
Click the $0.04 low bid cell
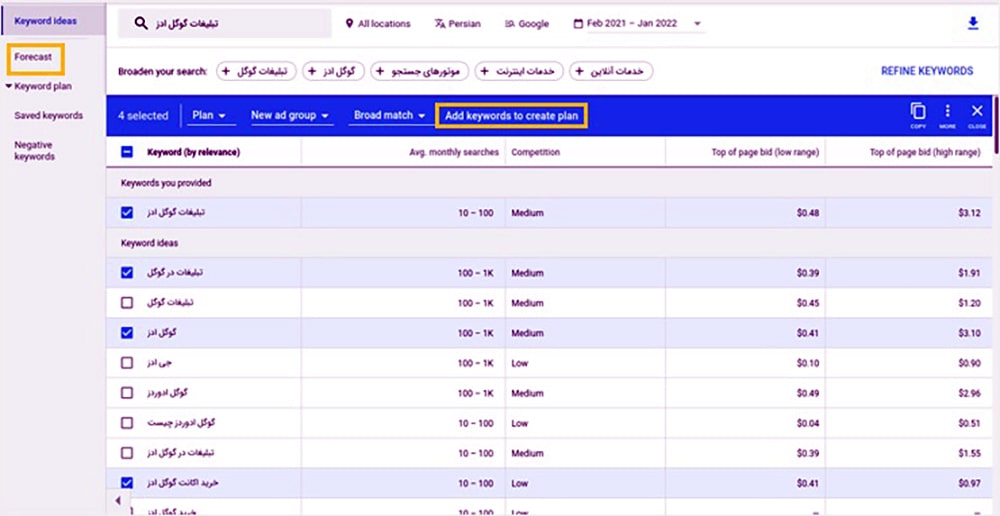(x=807, y=424)
